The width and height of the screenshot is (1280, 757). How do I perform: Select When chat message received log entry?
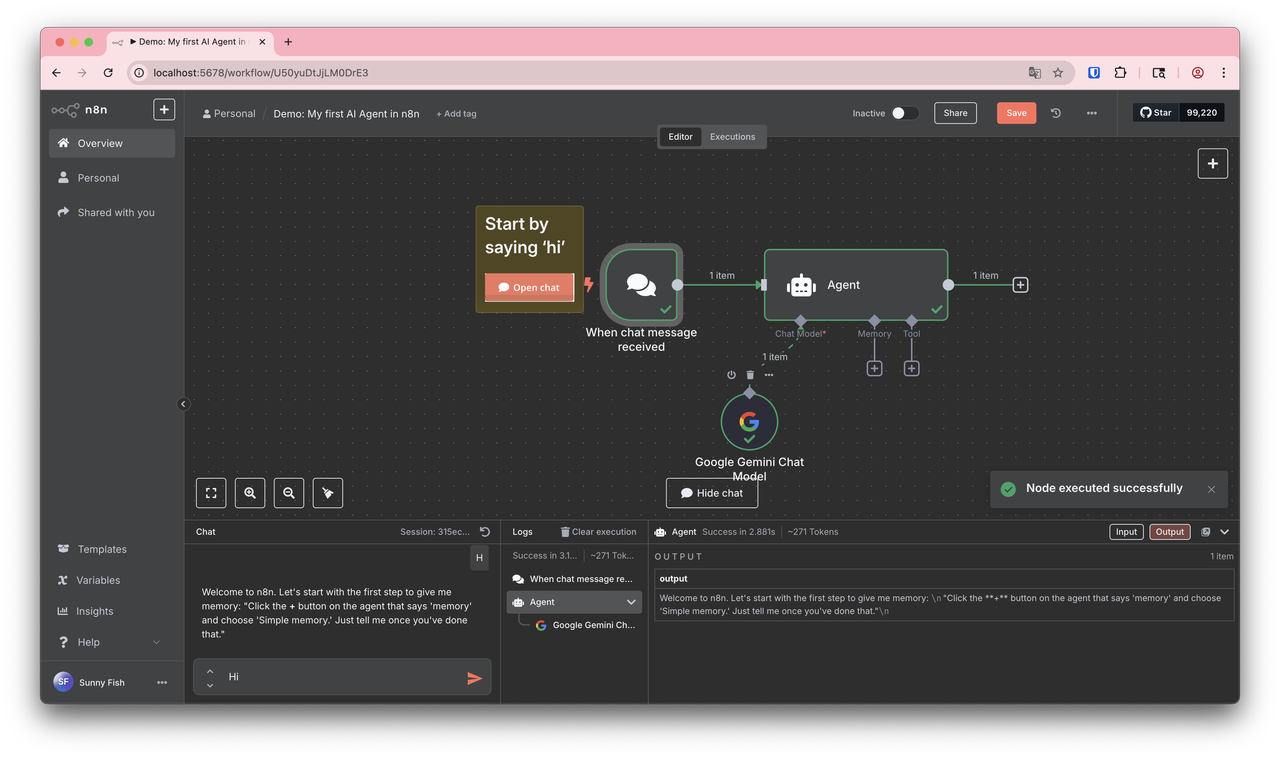click(x=573, y=579)
